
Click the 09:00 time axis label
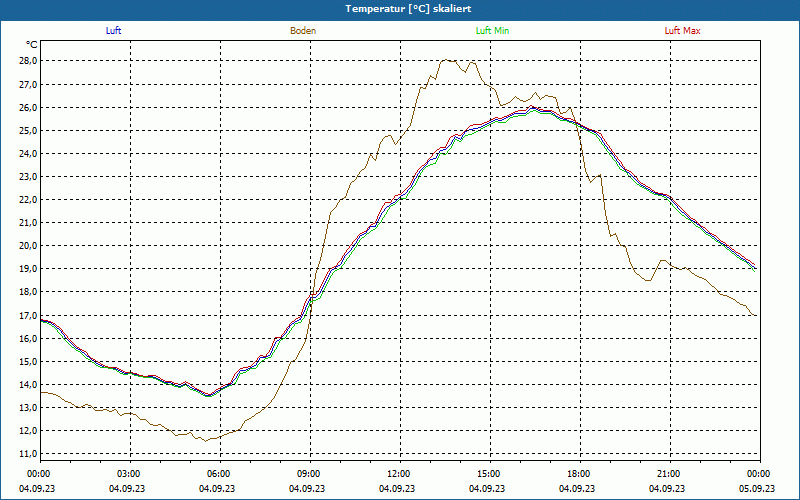(308, 474)
